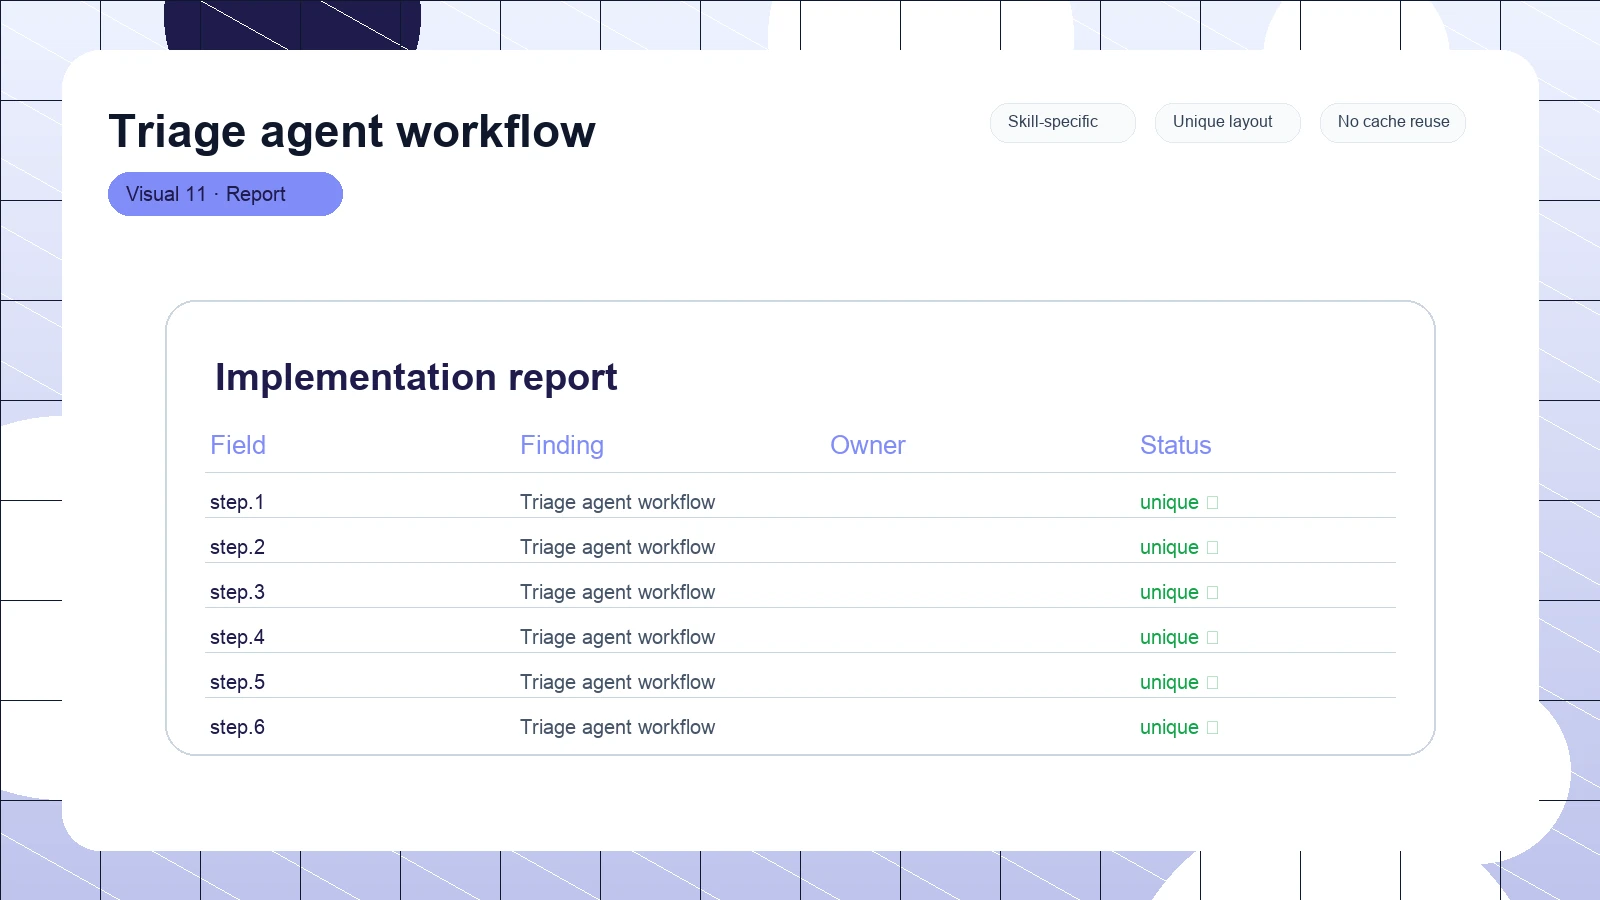Click the Finding text in the step.2 row
This screenshot has width=1600, height=900.
point(618,547)
